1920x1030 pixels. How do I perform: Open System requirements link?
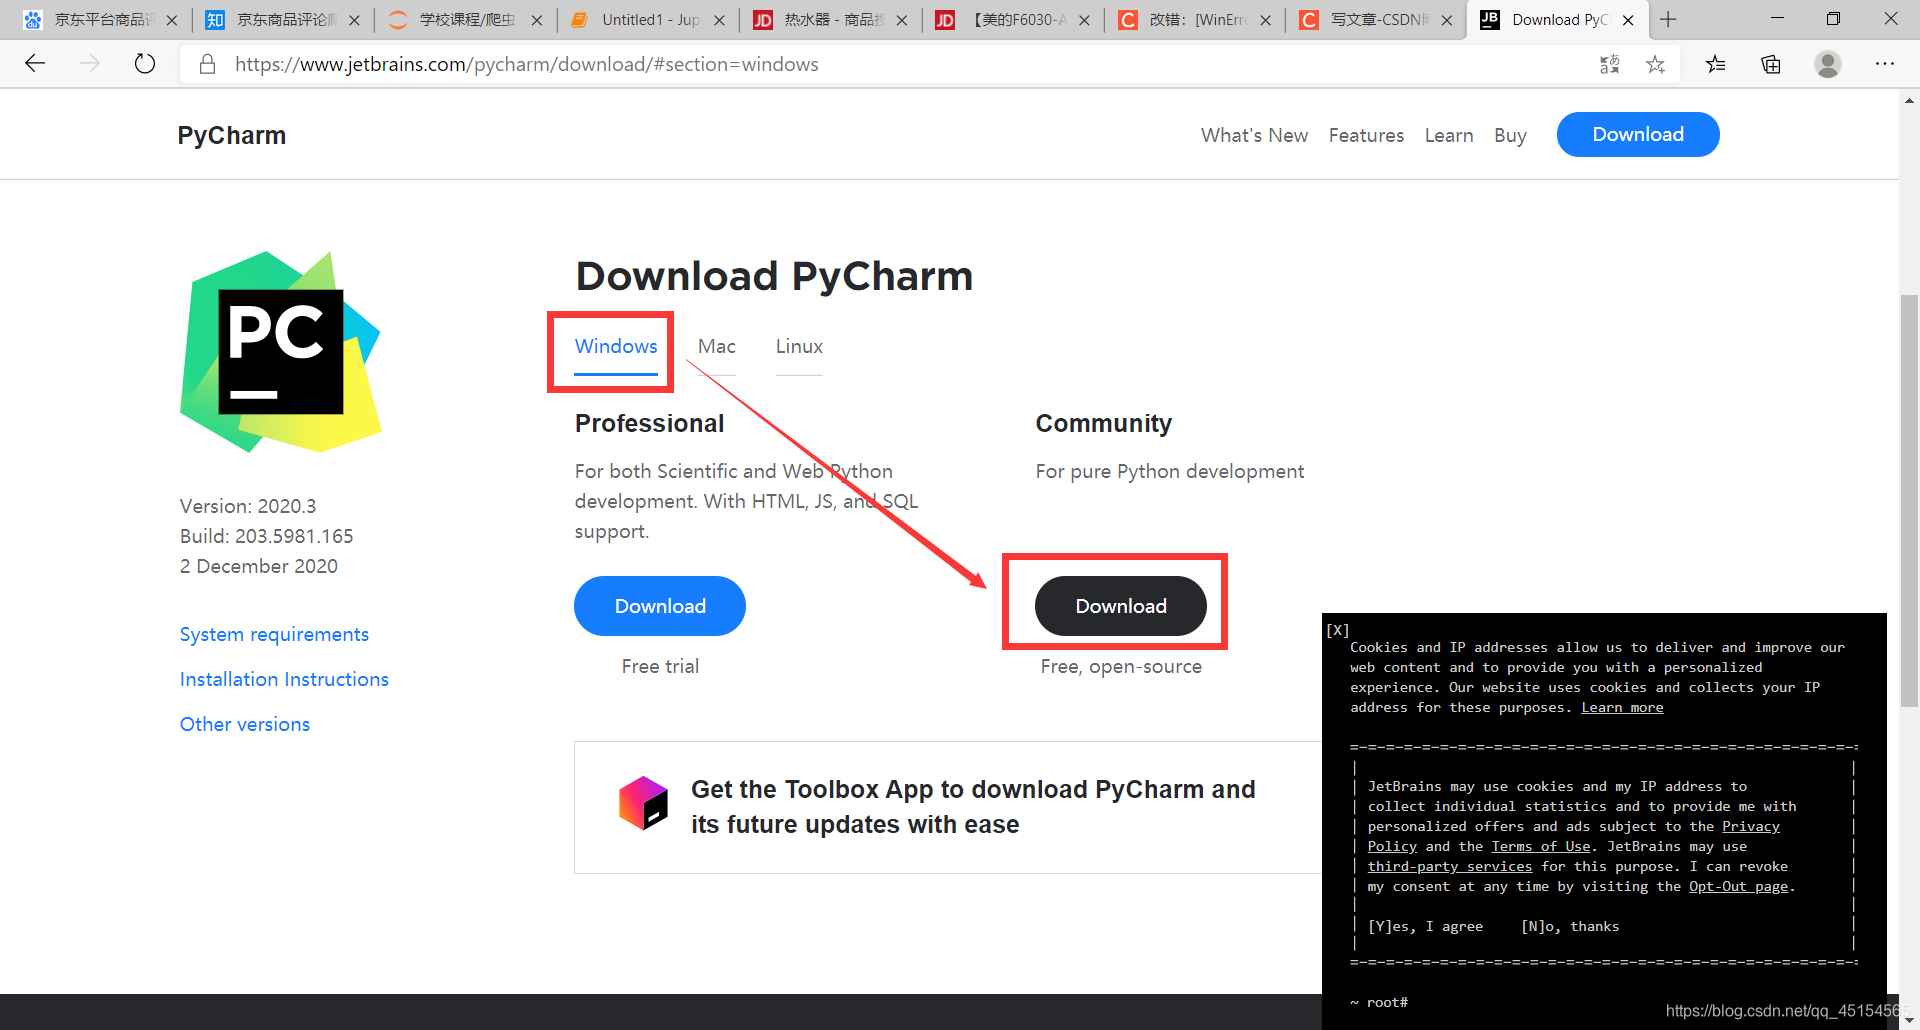(274, 634)
